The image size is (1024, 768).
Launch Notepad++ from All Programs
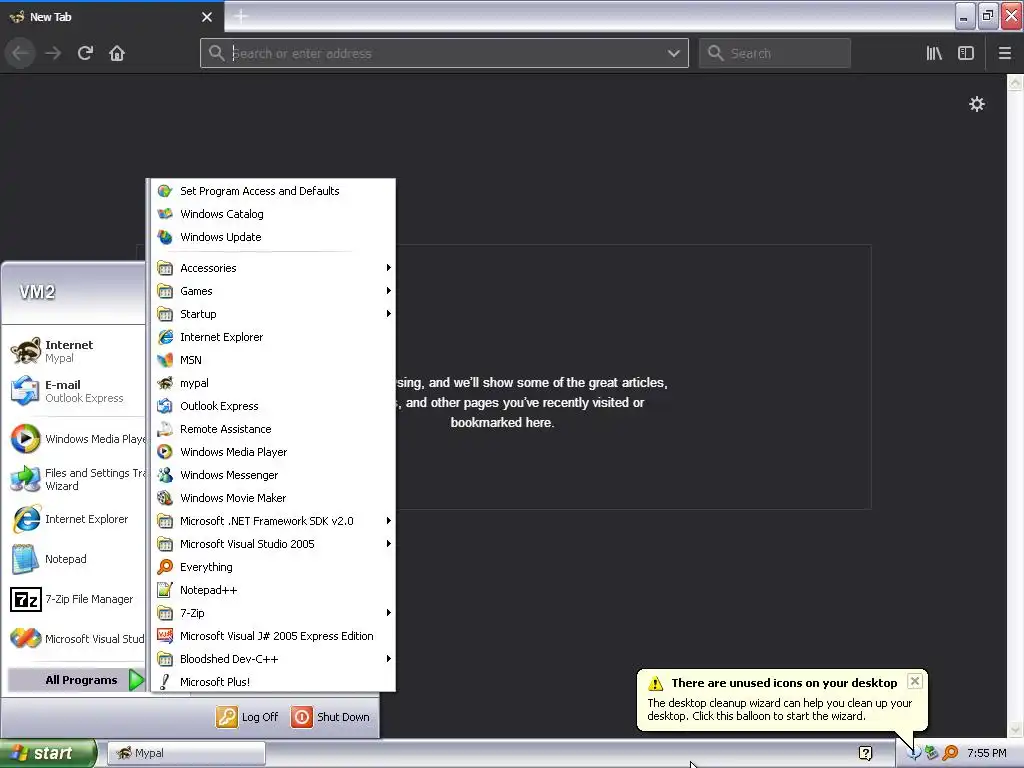pos(273,590)
